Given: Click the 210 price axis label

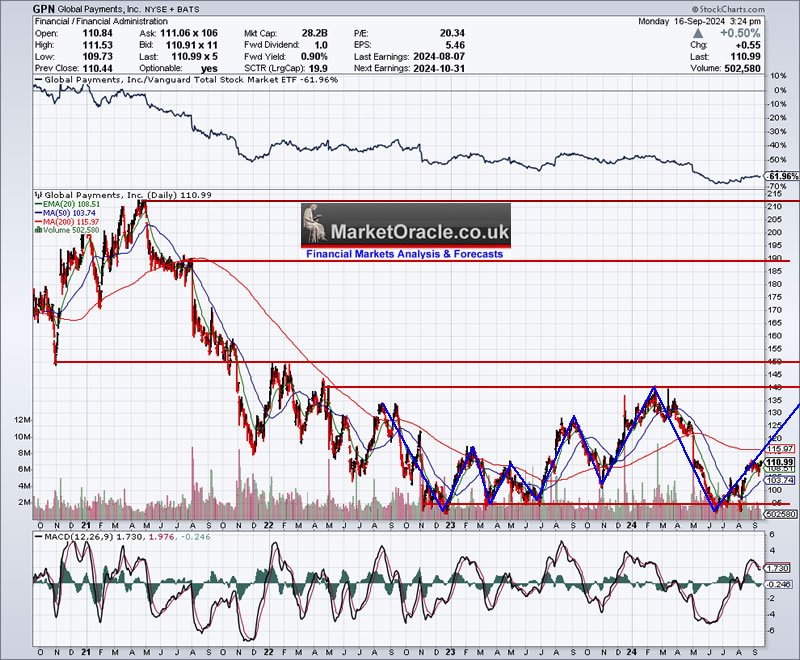Looking at the screenshot, I should pyautogui.click(x=774, y=207).
